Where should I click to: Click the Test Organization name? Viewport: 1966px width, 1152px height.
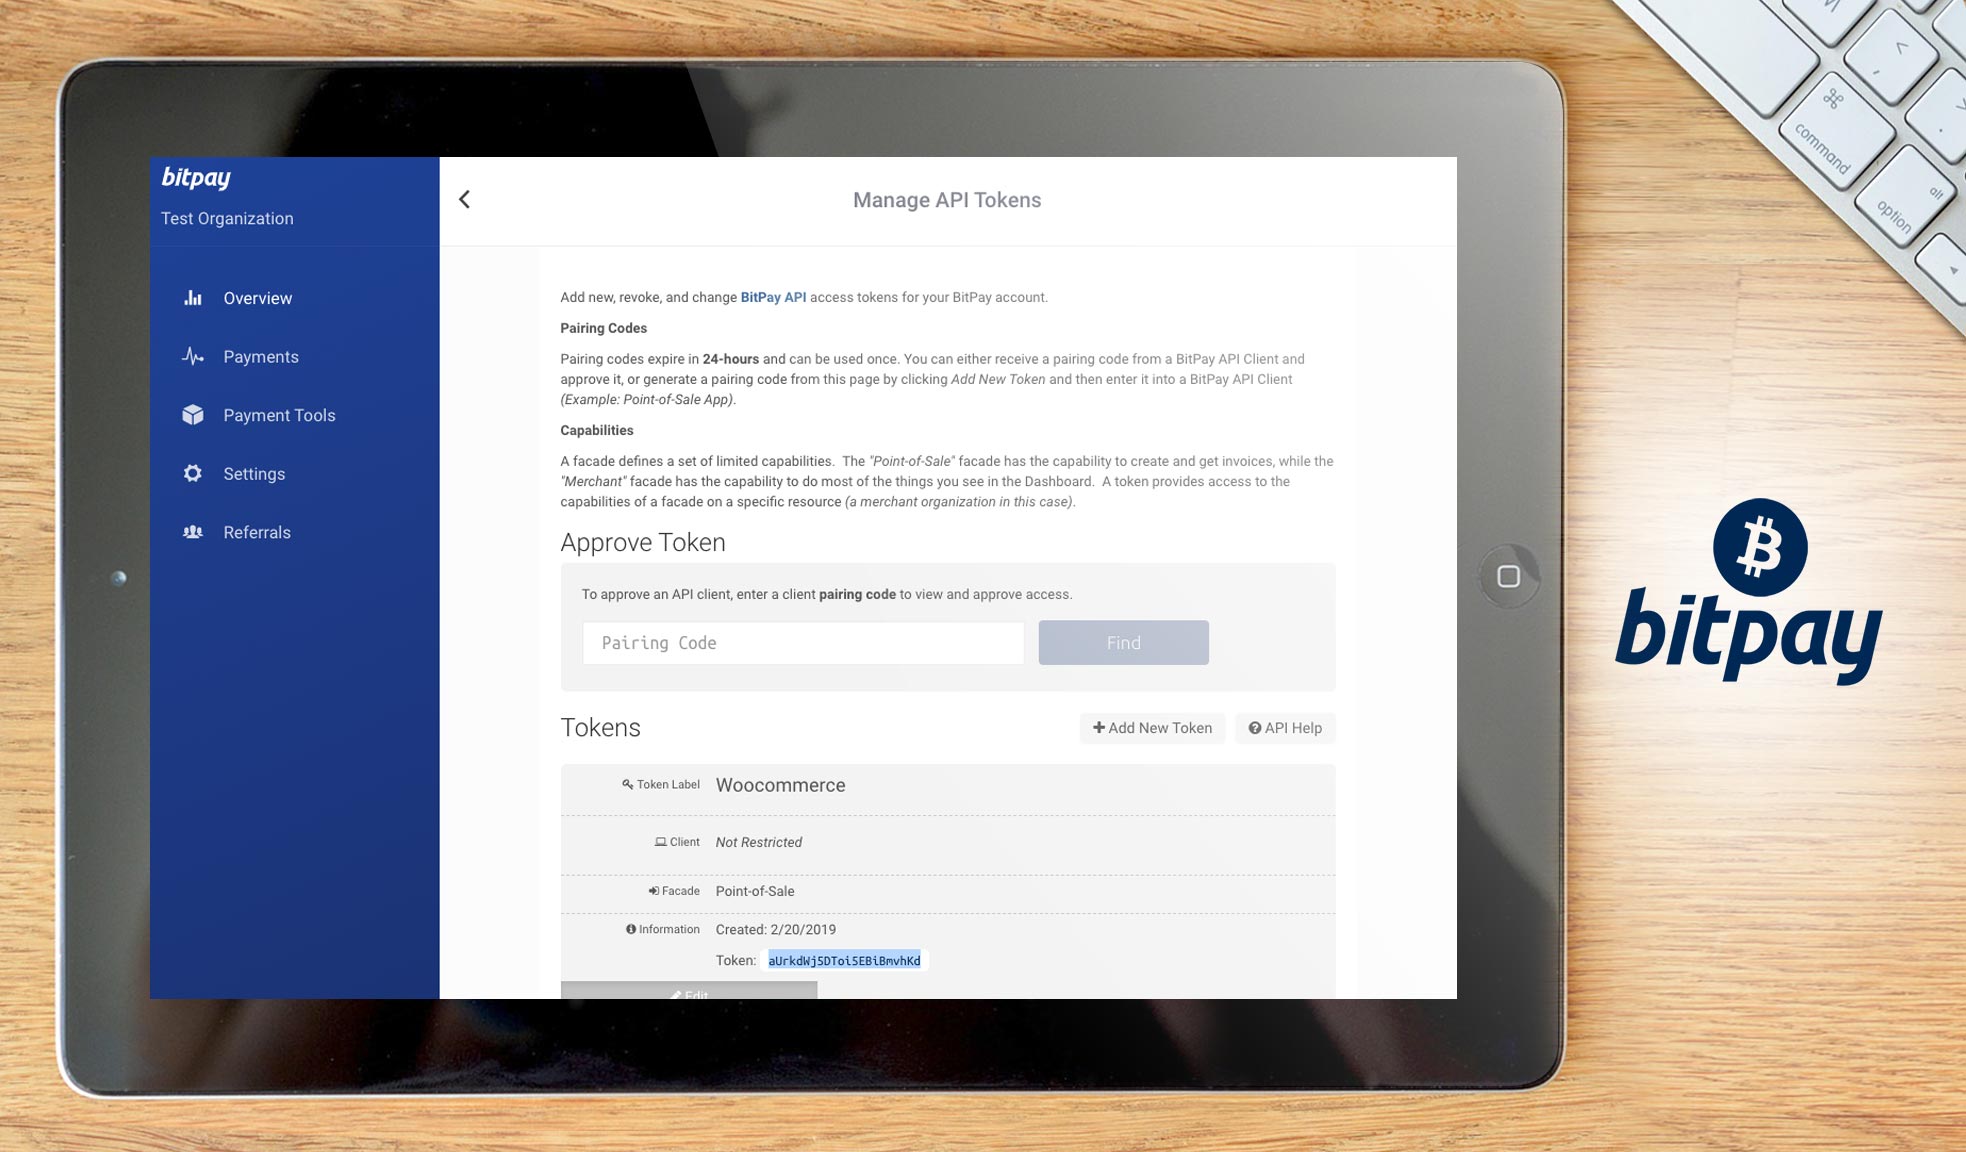(x=227, y=218)
